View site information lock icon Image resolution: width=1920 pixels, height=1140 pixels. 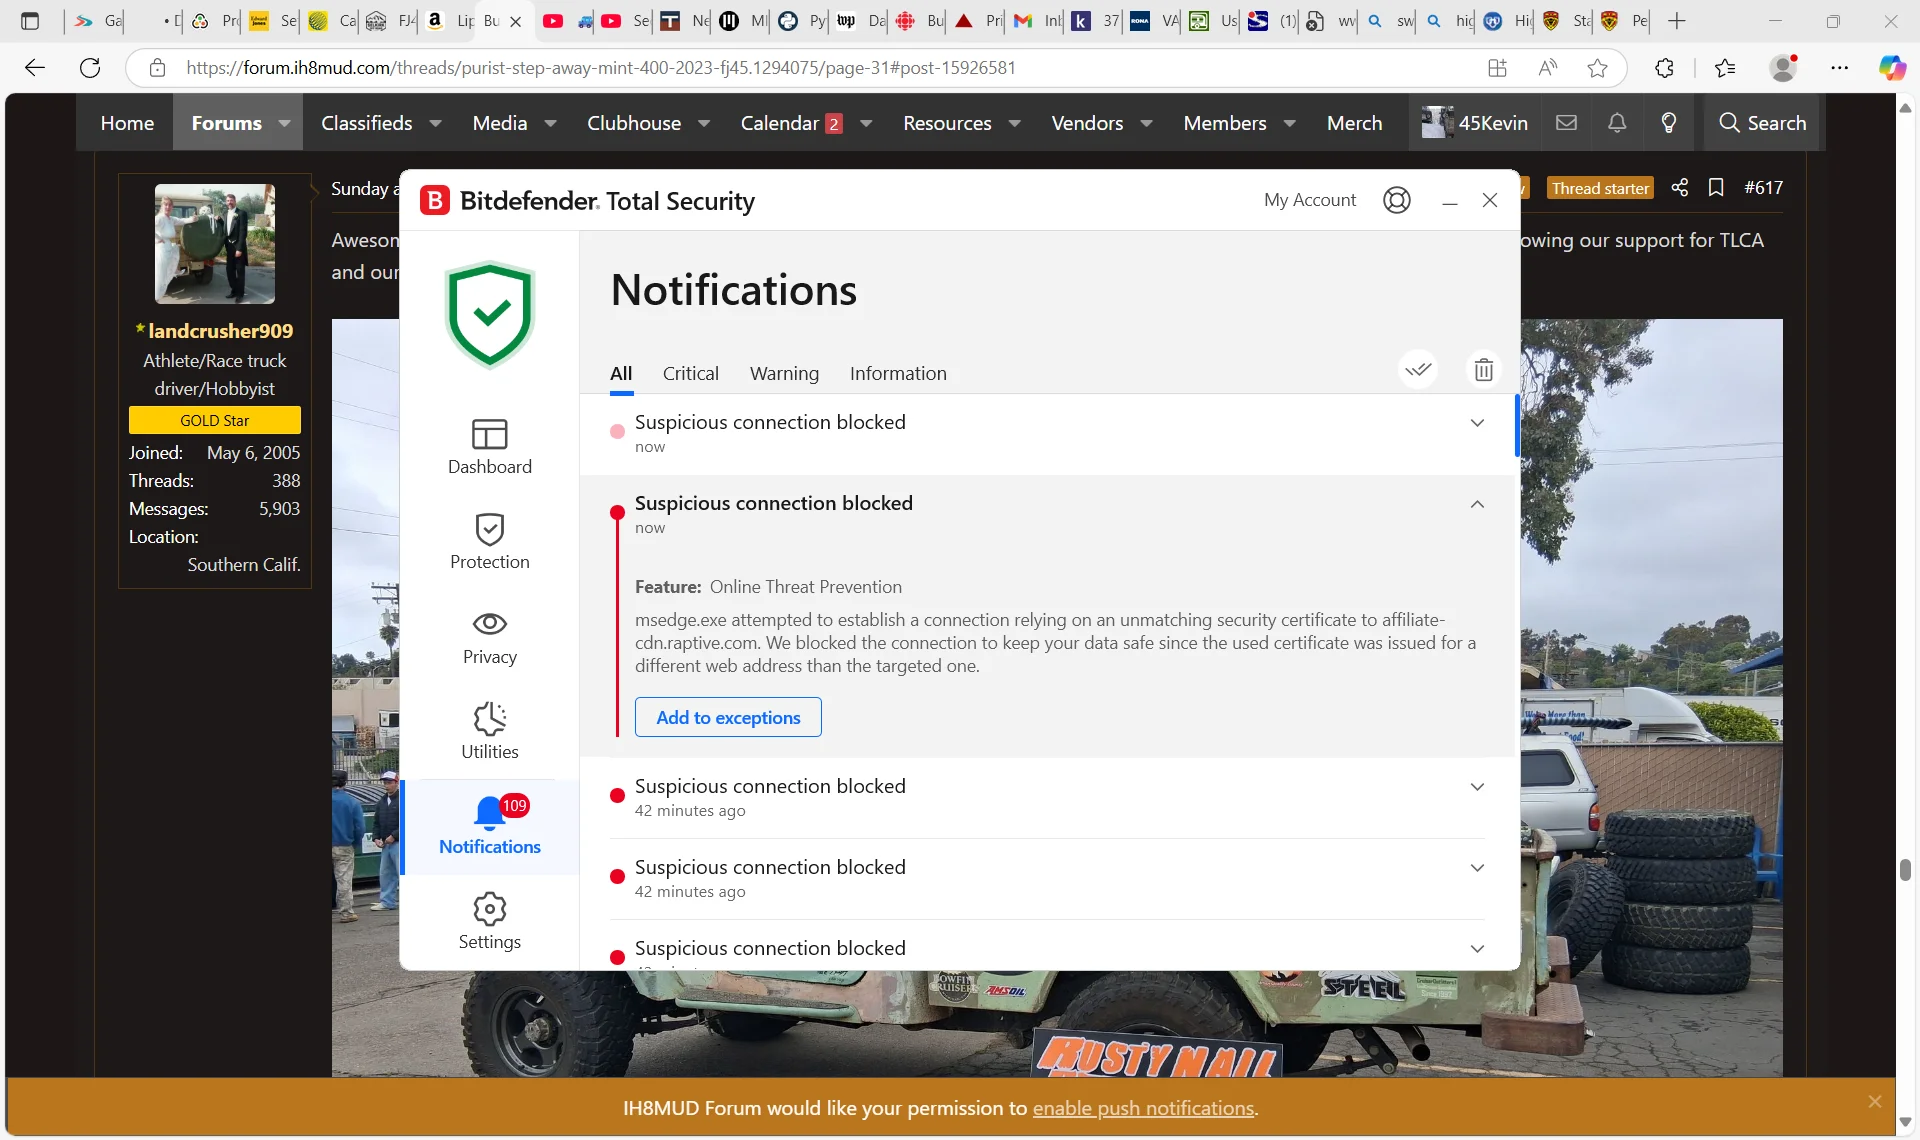tap(157, 67)
